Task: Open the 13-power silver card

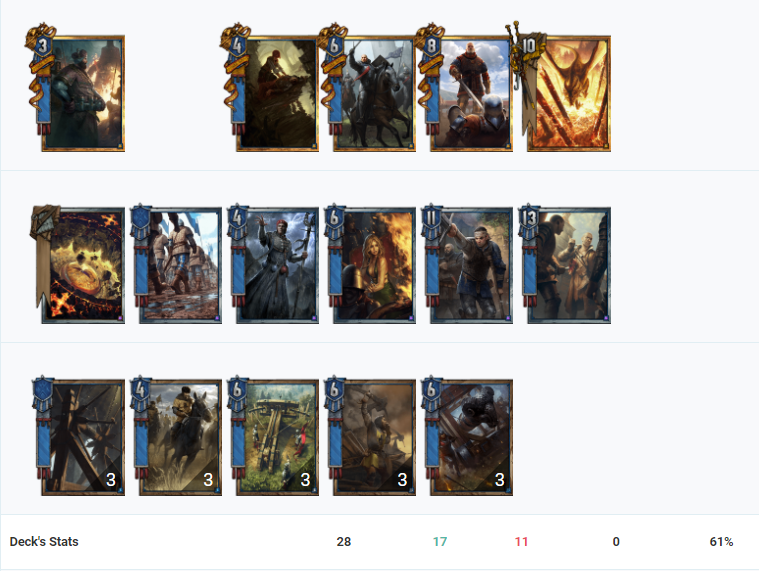Action: click(565, 264)
